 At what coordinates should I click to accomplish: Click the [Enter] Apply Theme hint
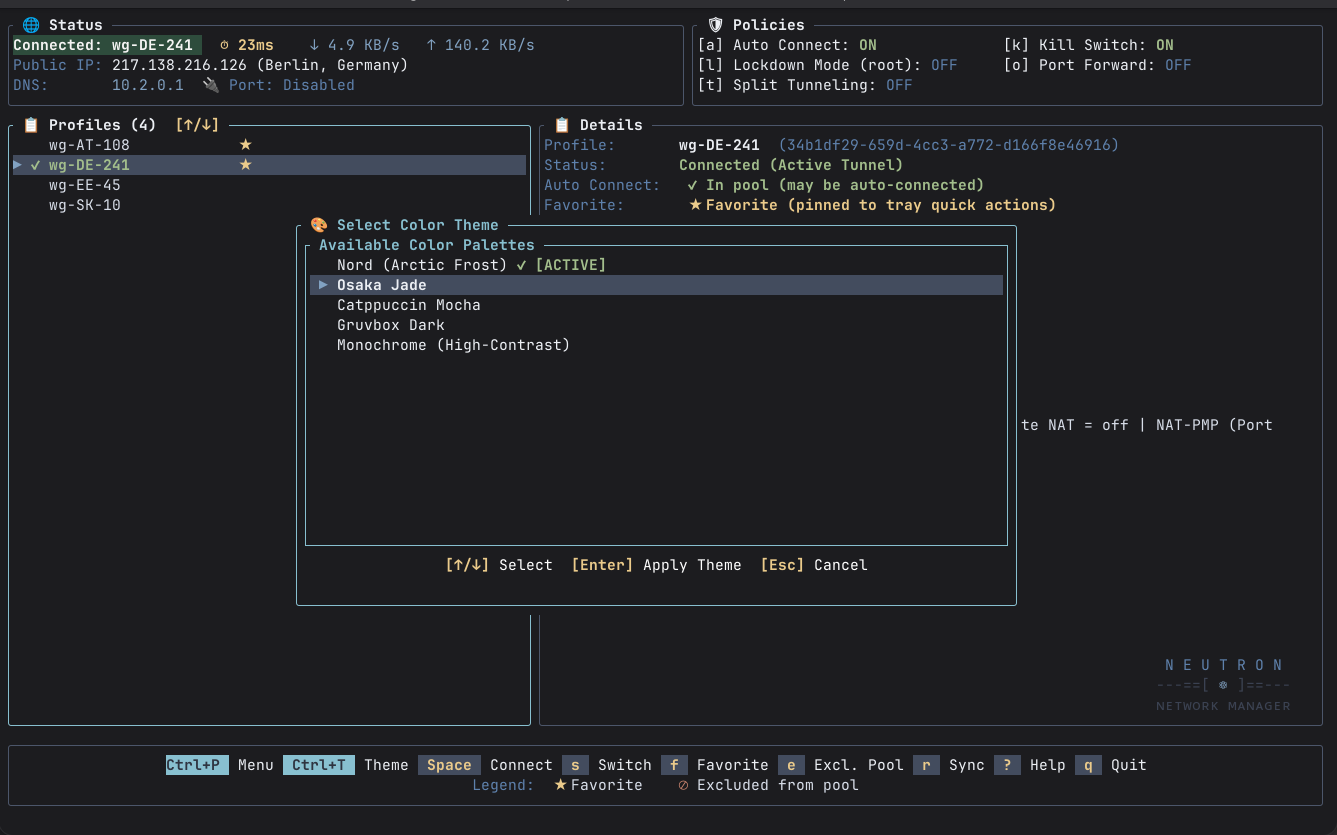(x=656, y=565)
